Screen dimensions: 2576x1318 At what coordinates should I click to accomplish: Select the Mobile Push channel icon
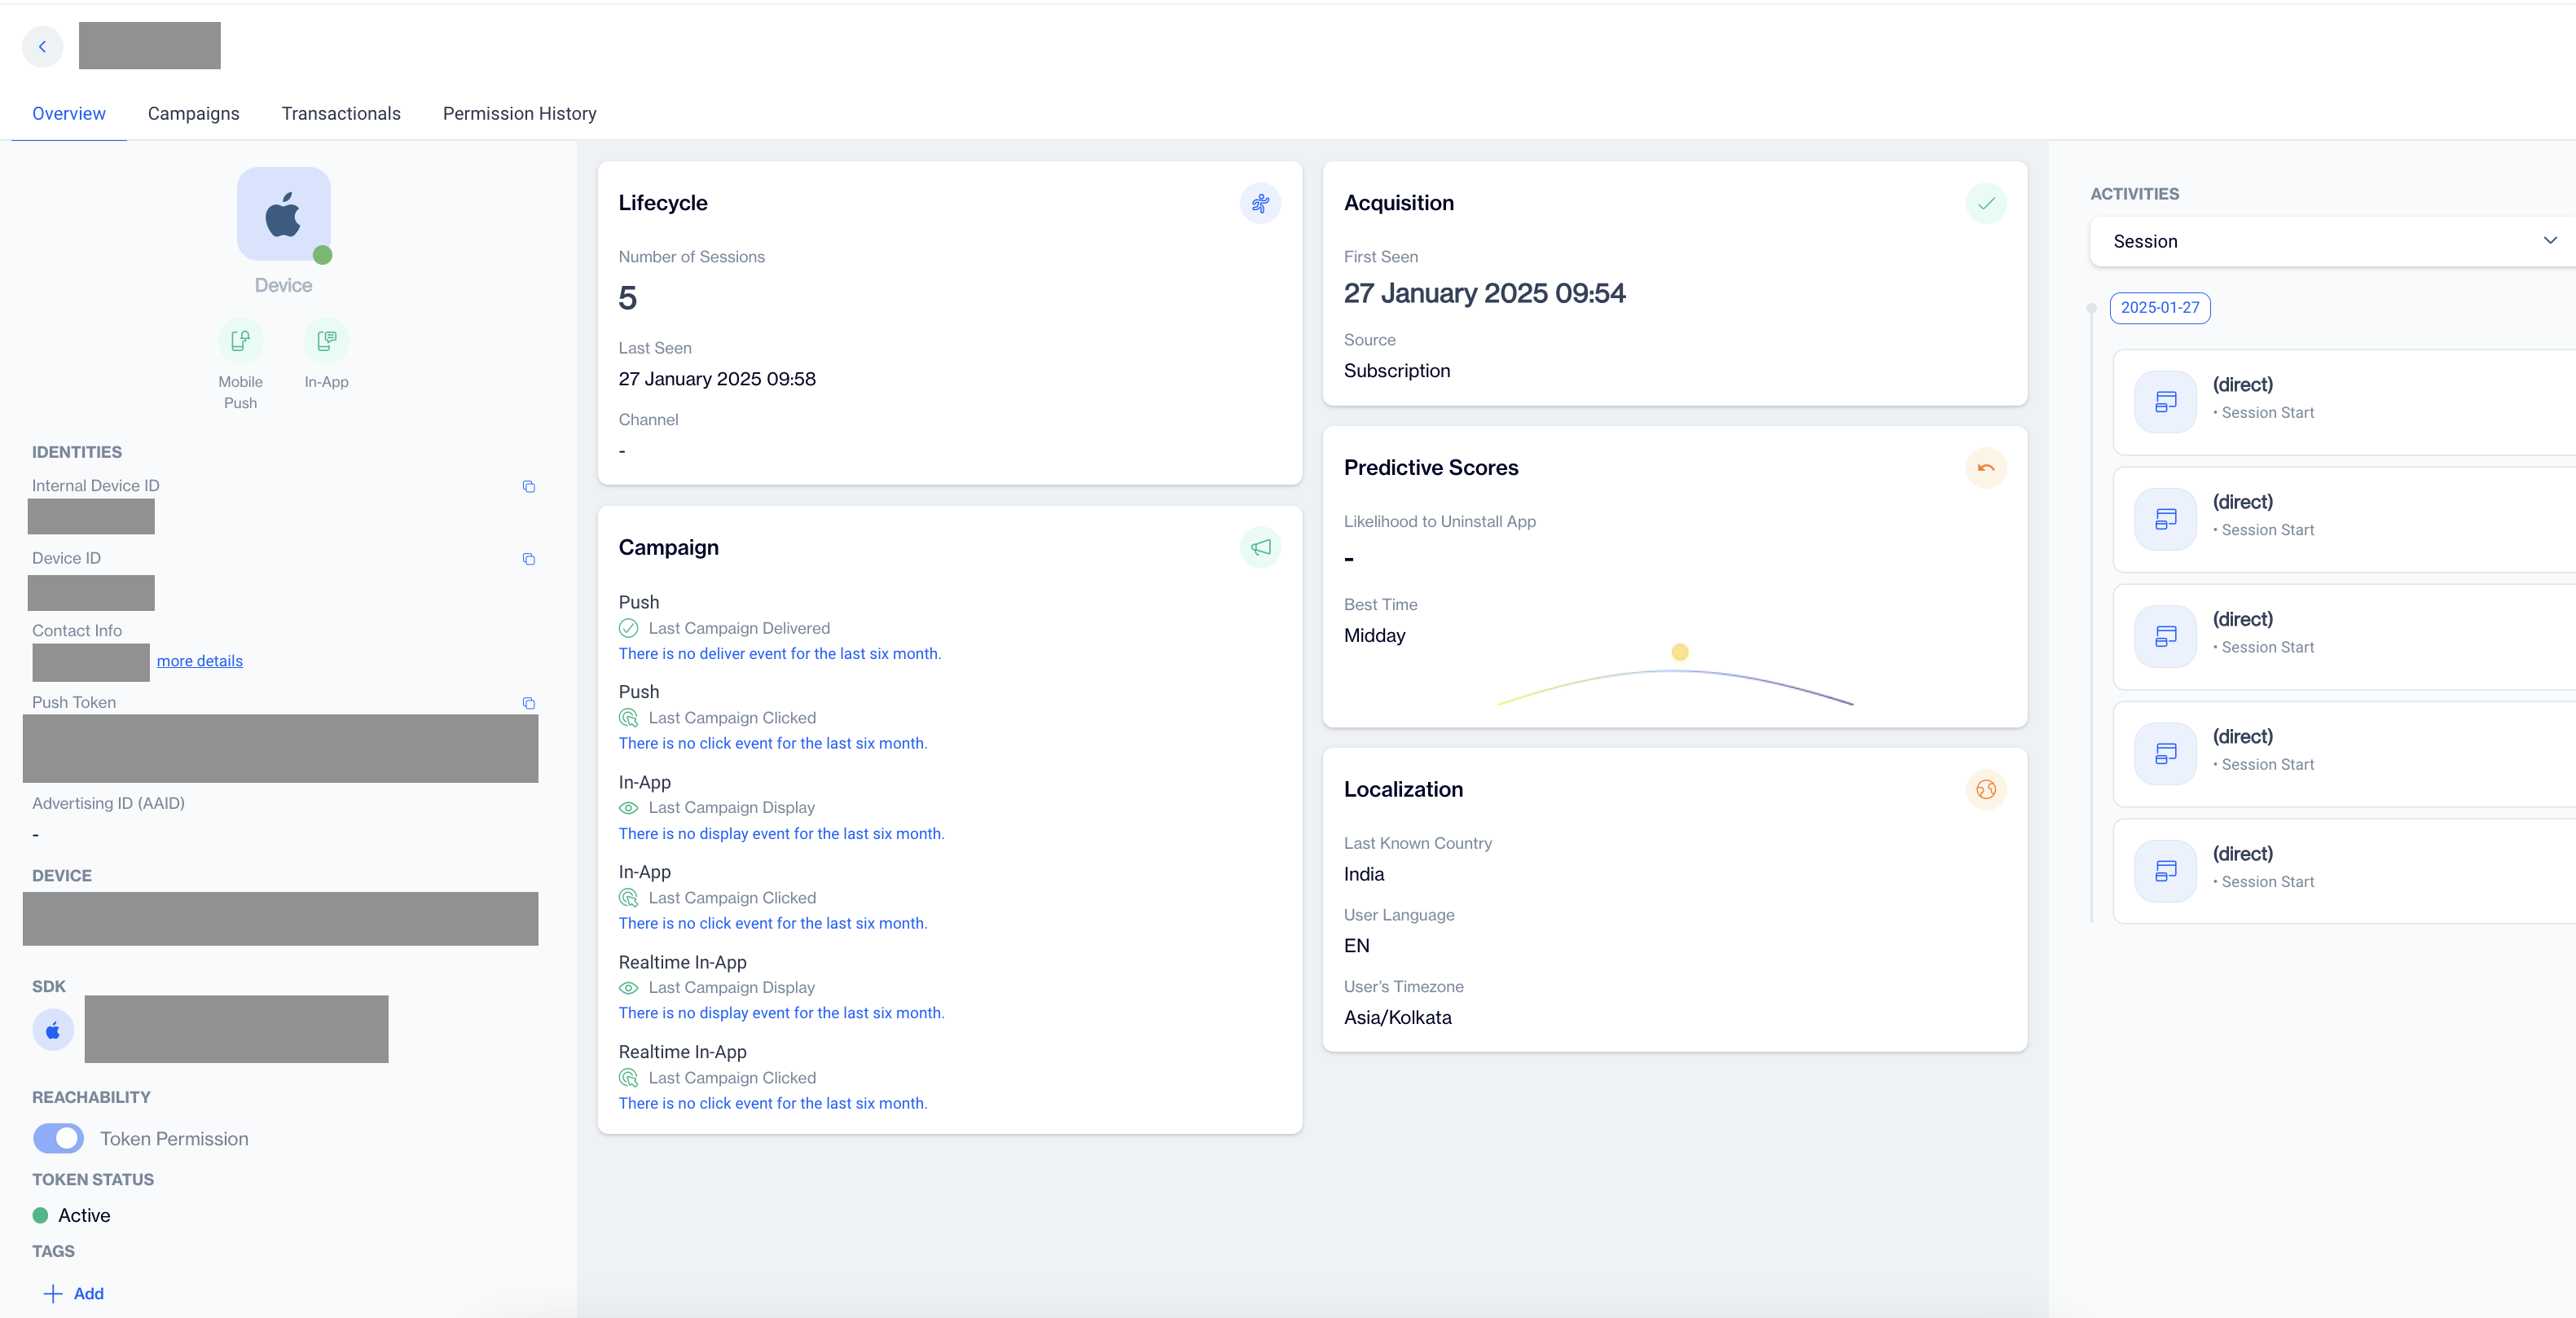[x=241, y=341]
